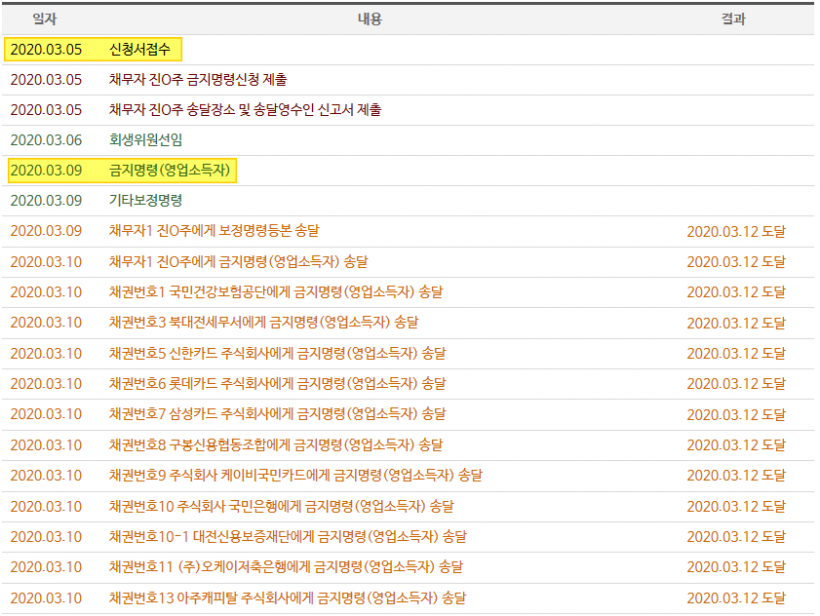Click date cell of 기타보정명령 row
Image resolution: width=820 pixels, height=616 pixels.
pos(46,201)
